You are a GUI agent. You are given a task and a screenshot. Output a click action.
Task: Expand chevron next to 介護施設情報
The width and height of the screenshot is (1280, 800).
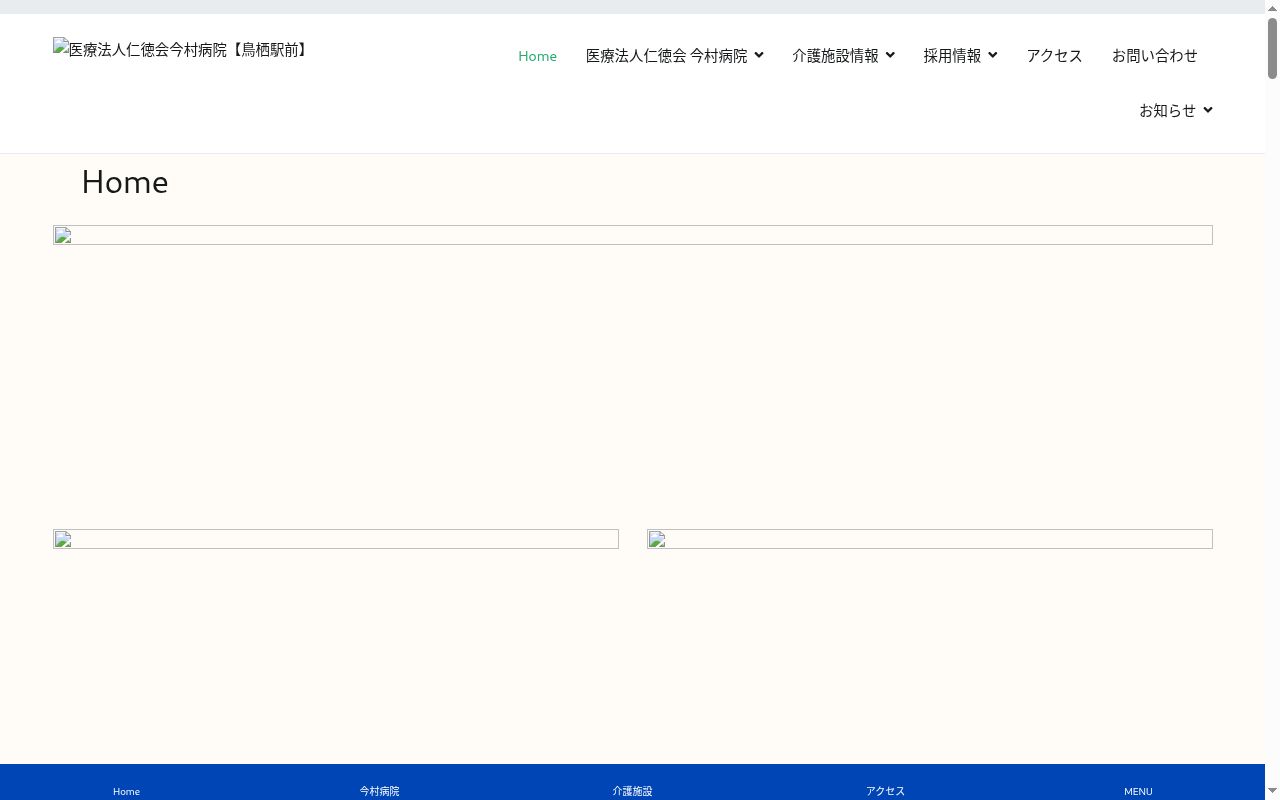pos(890,56)
